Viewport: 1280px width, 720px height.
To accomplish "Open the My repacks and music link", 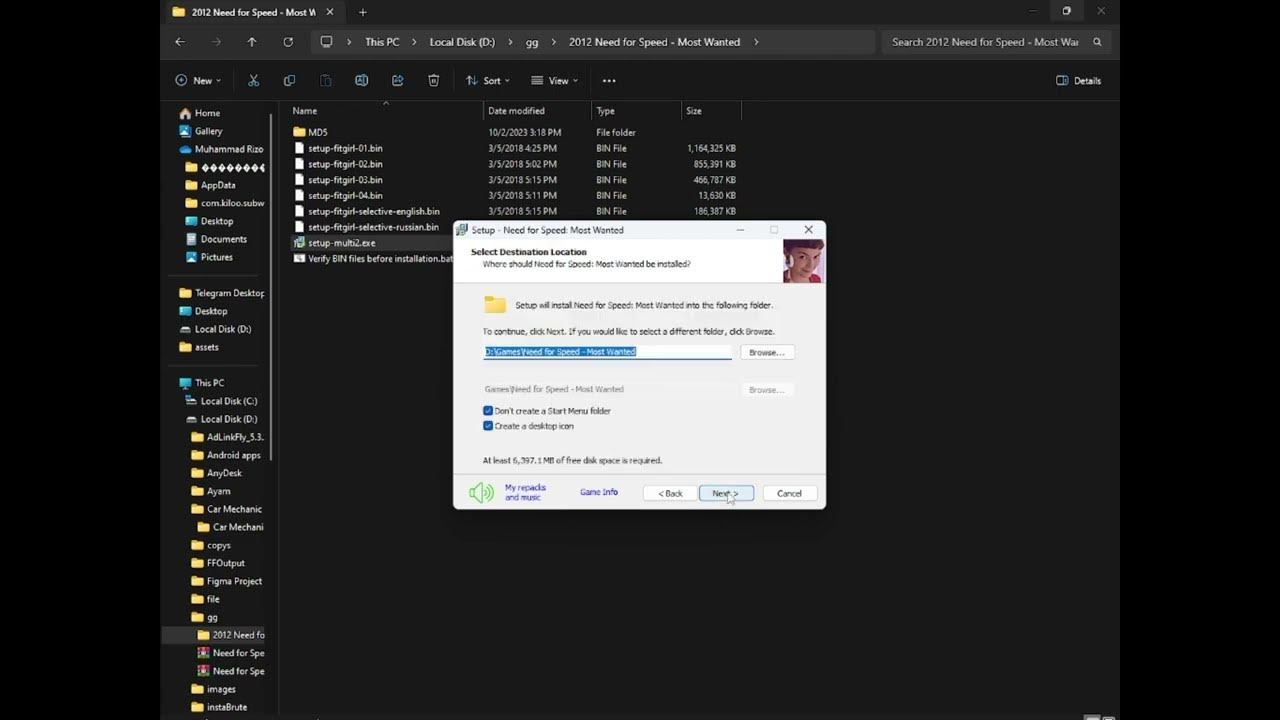I will pos(525,492).
